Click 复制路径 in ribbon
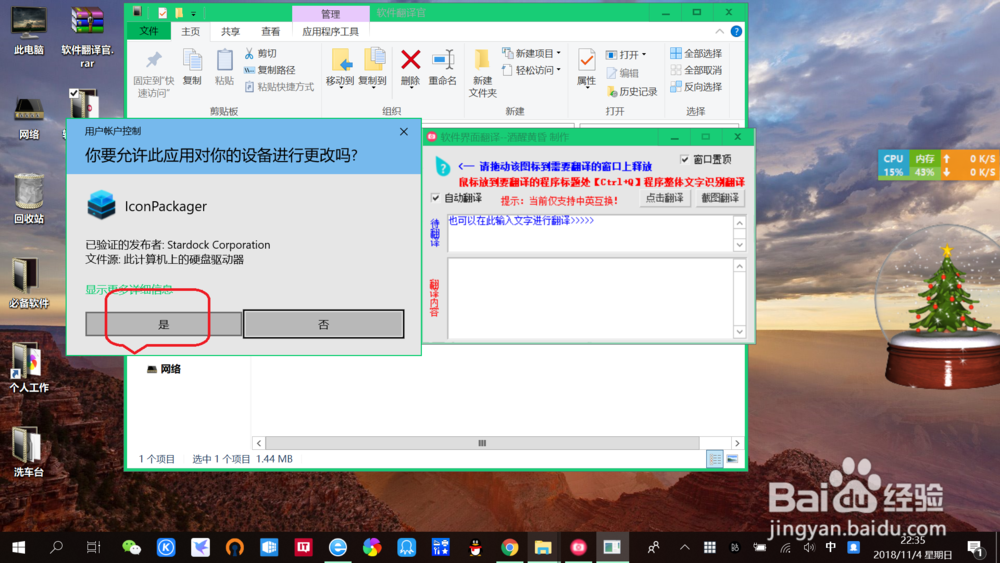Image resolution: width=1000 pixels, height=563 pixels. (x=270, y=70)
